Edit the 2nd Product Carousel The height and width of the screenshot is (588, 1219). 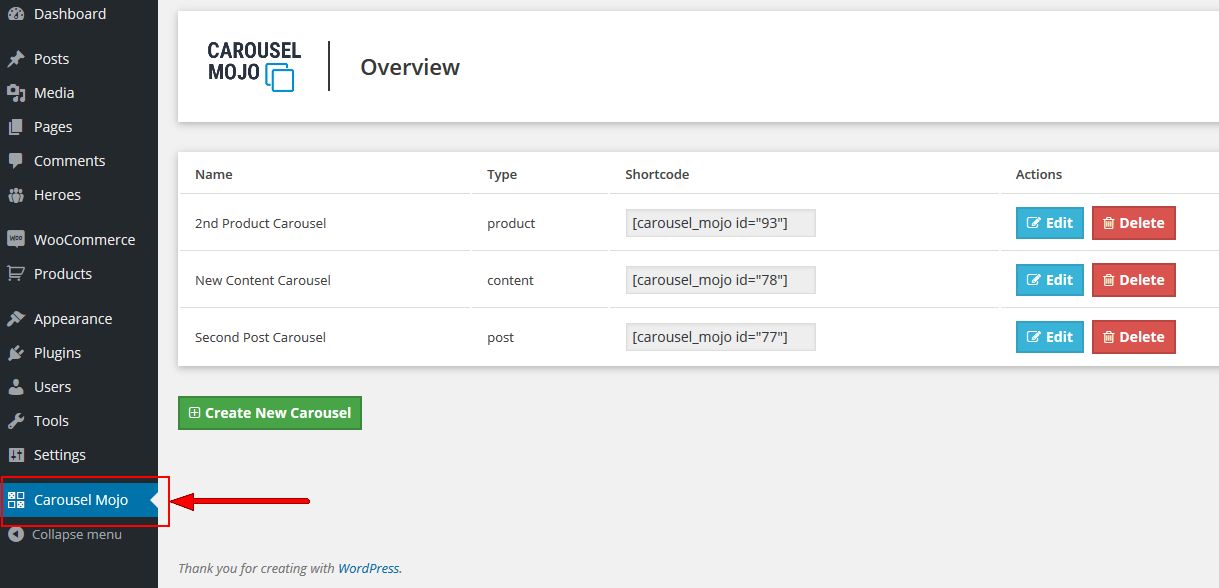[1050, 223]
